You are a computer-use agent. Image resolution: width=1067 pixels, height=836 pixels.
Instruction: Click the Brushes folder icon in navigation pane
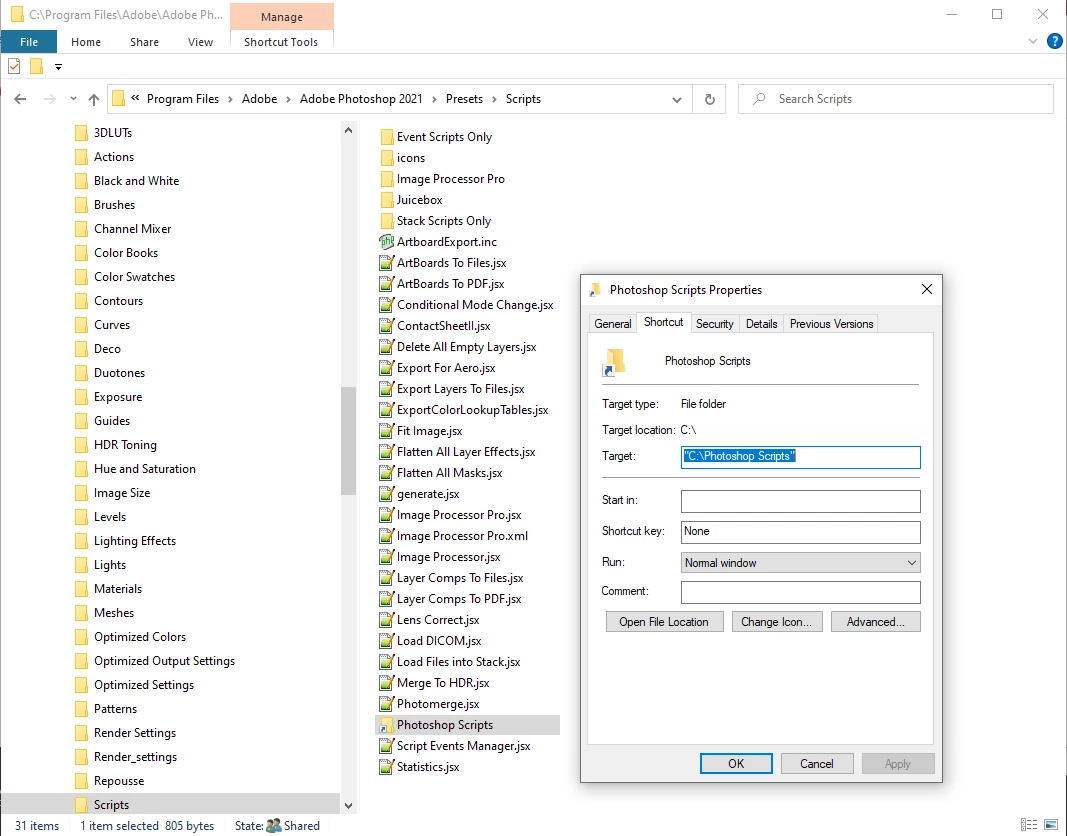click(81, 205)
